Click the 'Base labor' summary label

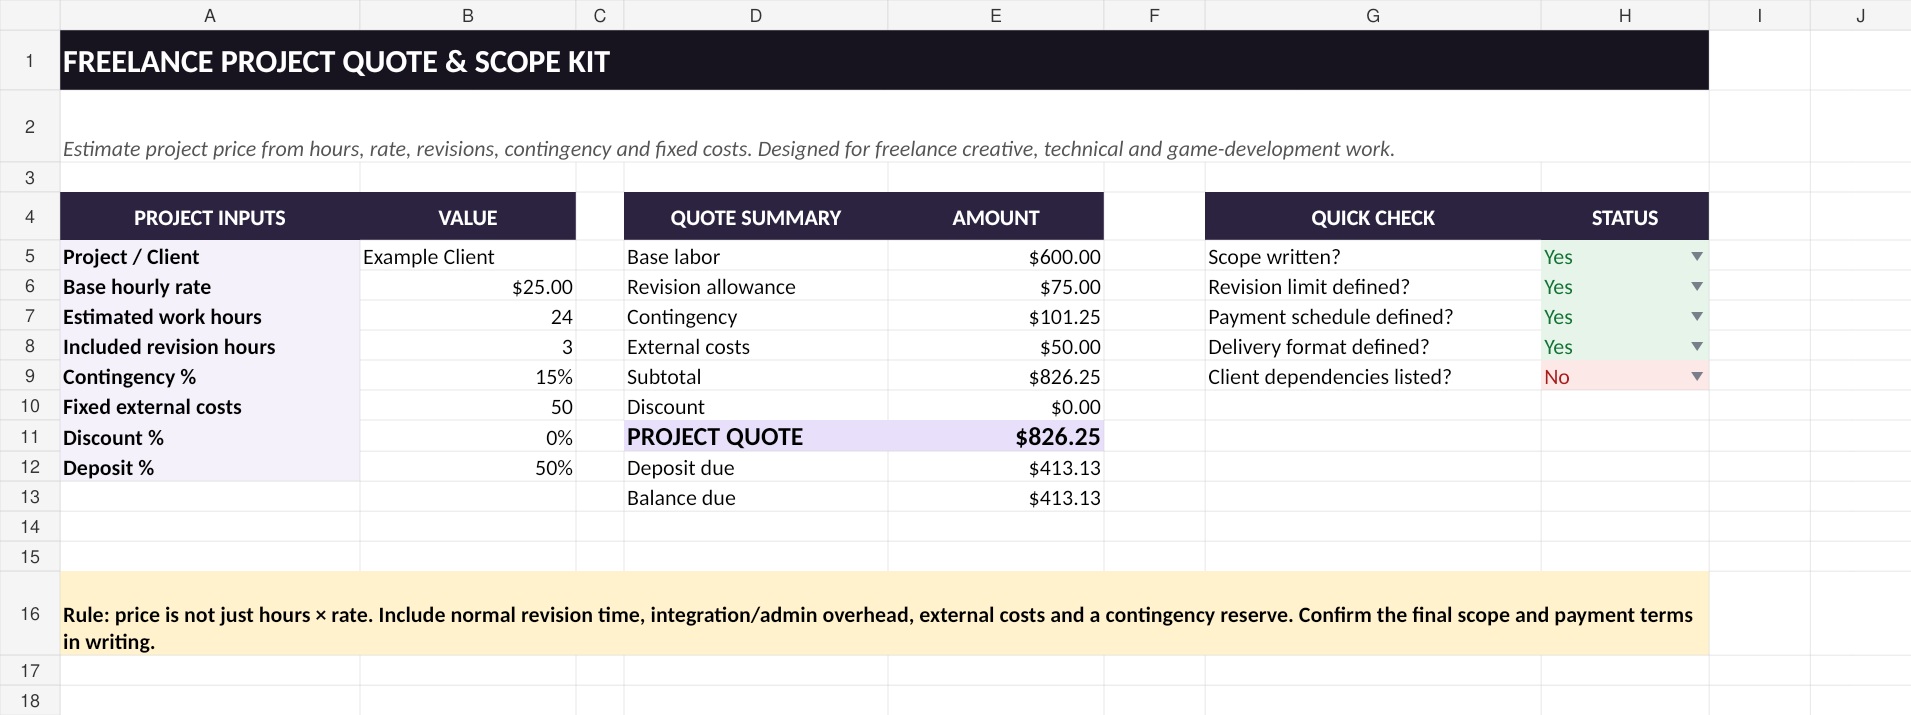click(673, 257)
